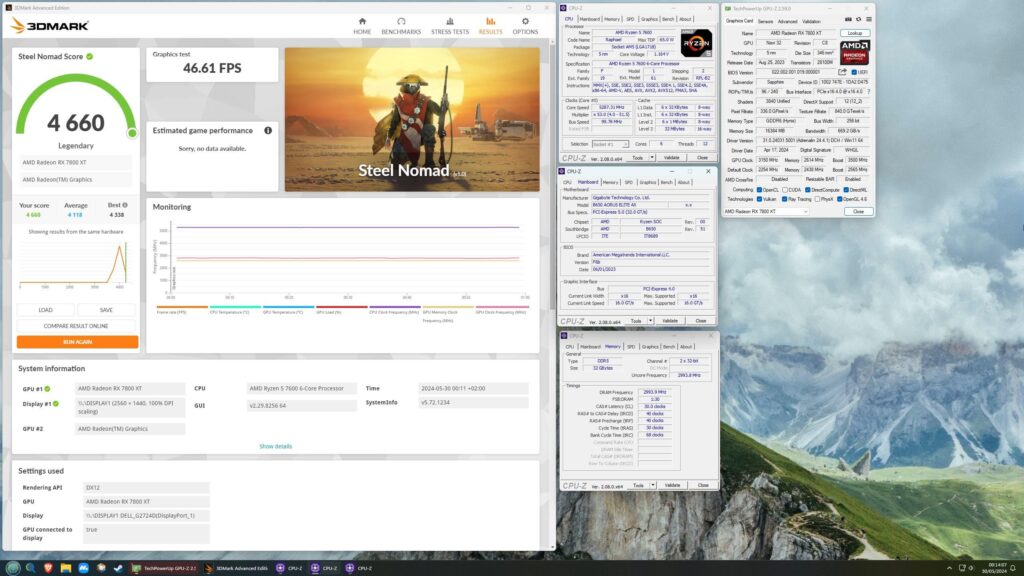The height and width of the screenshot is (576, 1024).
Task: Toggle the OpenGL 4.6 checkbox in GPU-Z
Action: [839, 199]
